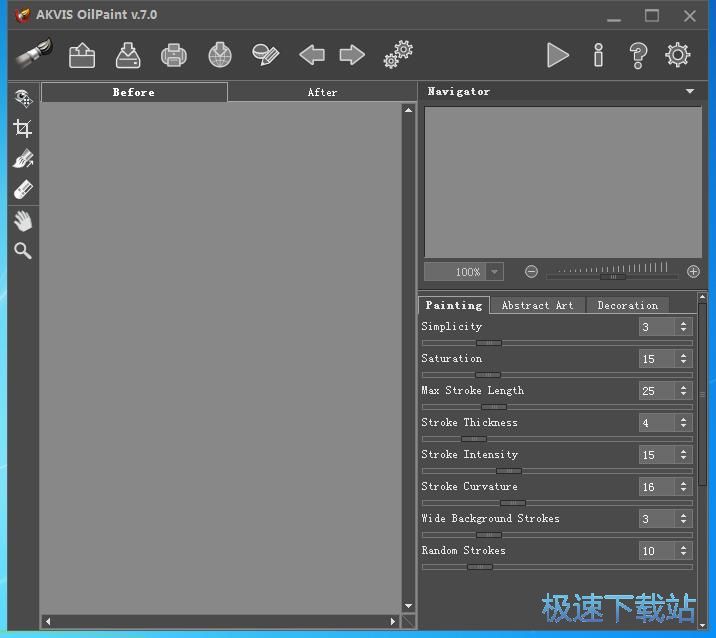This screenshot has width=716, height=638.
Task: Select the Crop tool
Action: point(22,128)
